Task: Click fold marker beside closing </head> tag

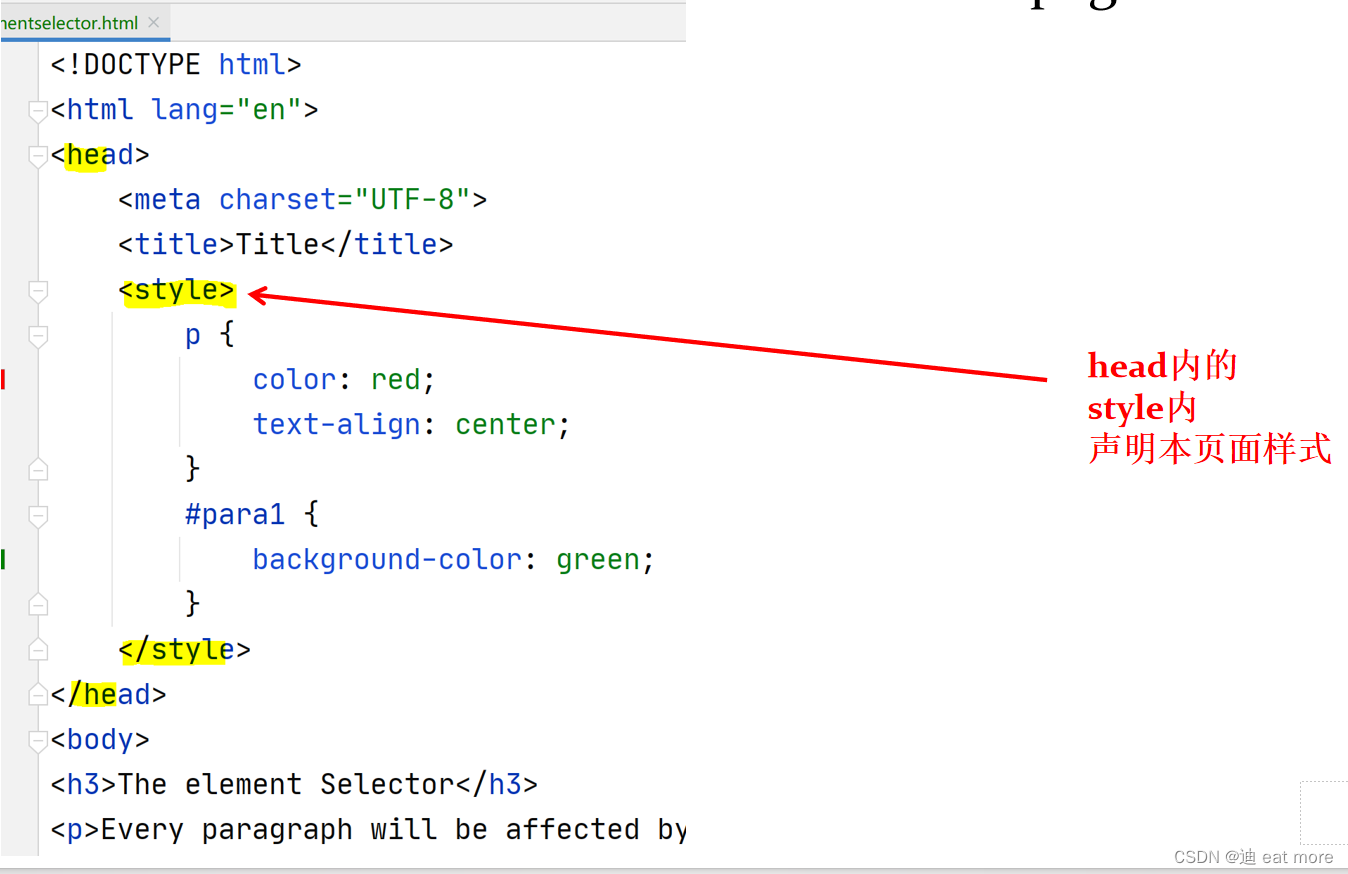Action: click(x=38, y=694)
